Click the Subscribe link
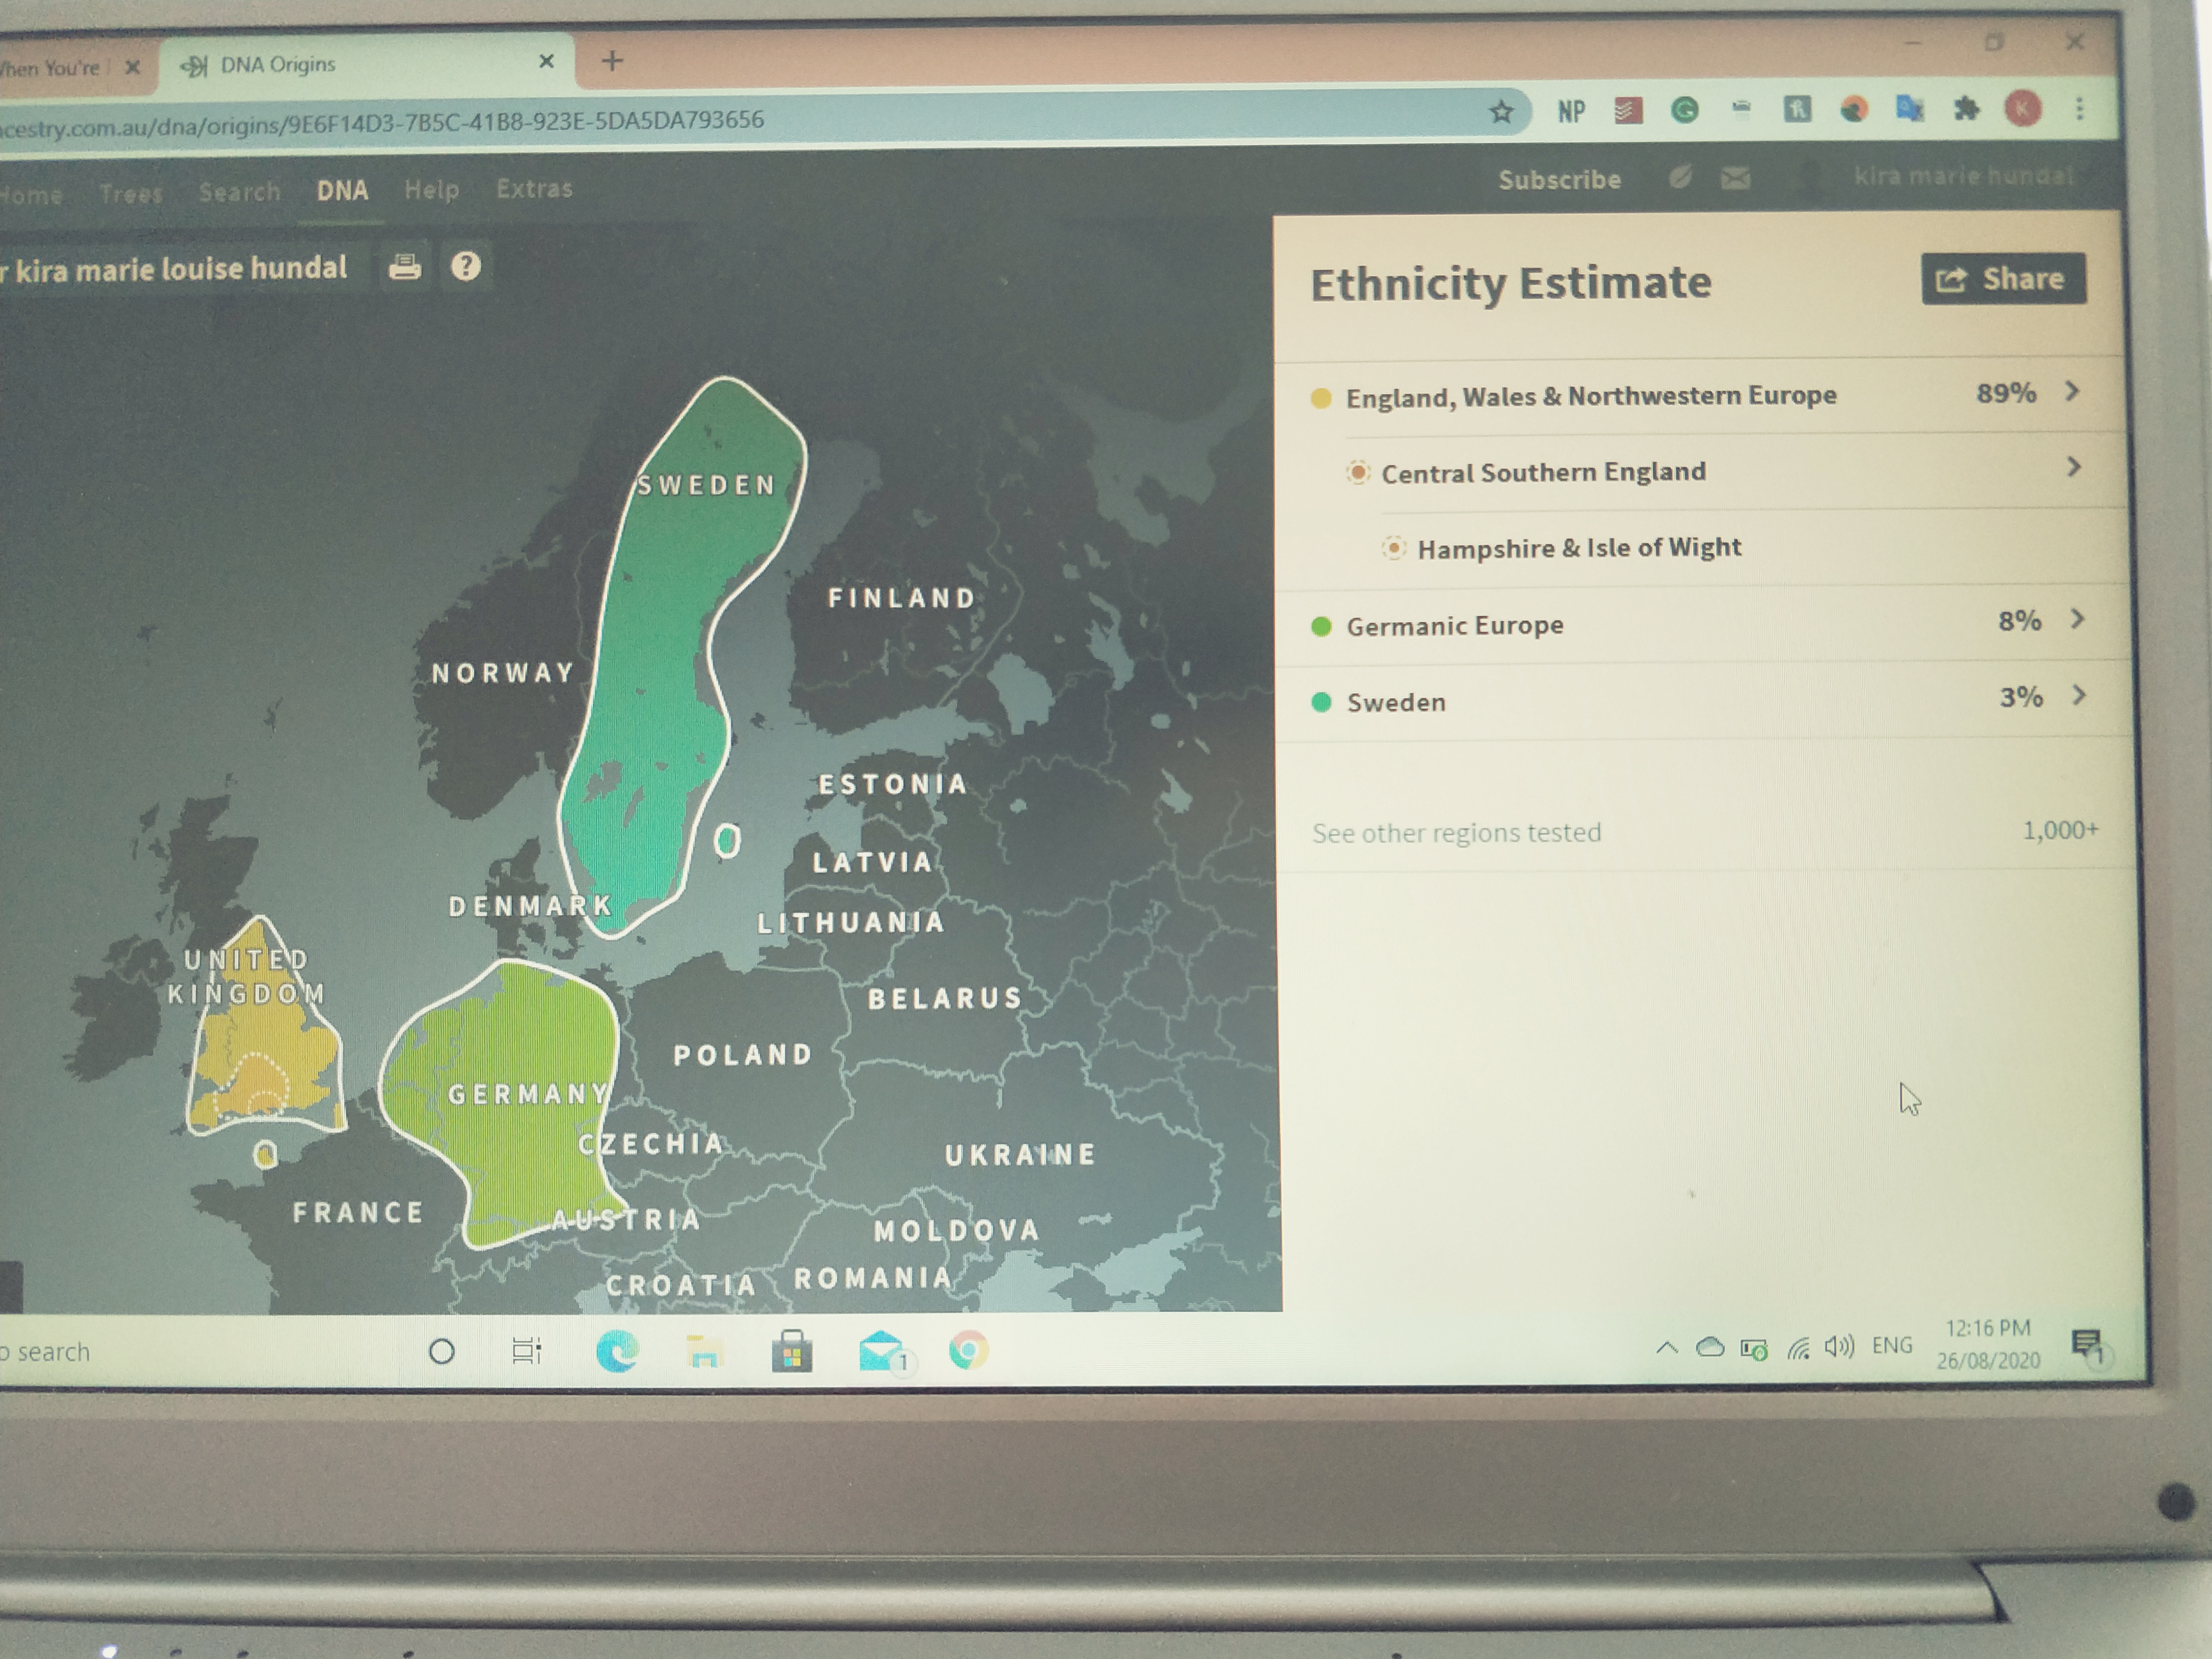2212x1659 pixels. (x=1559, y=180)
